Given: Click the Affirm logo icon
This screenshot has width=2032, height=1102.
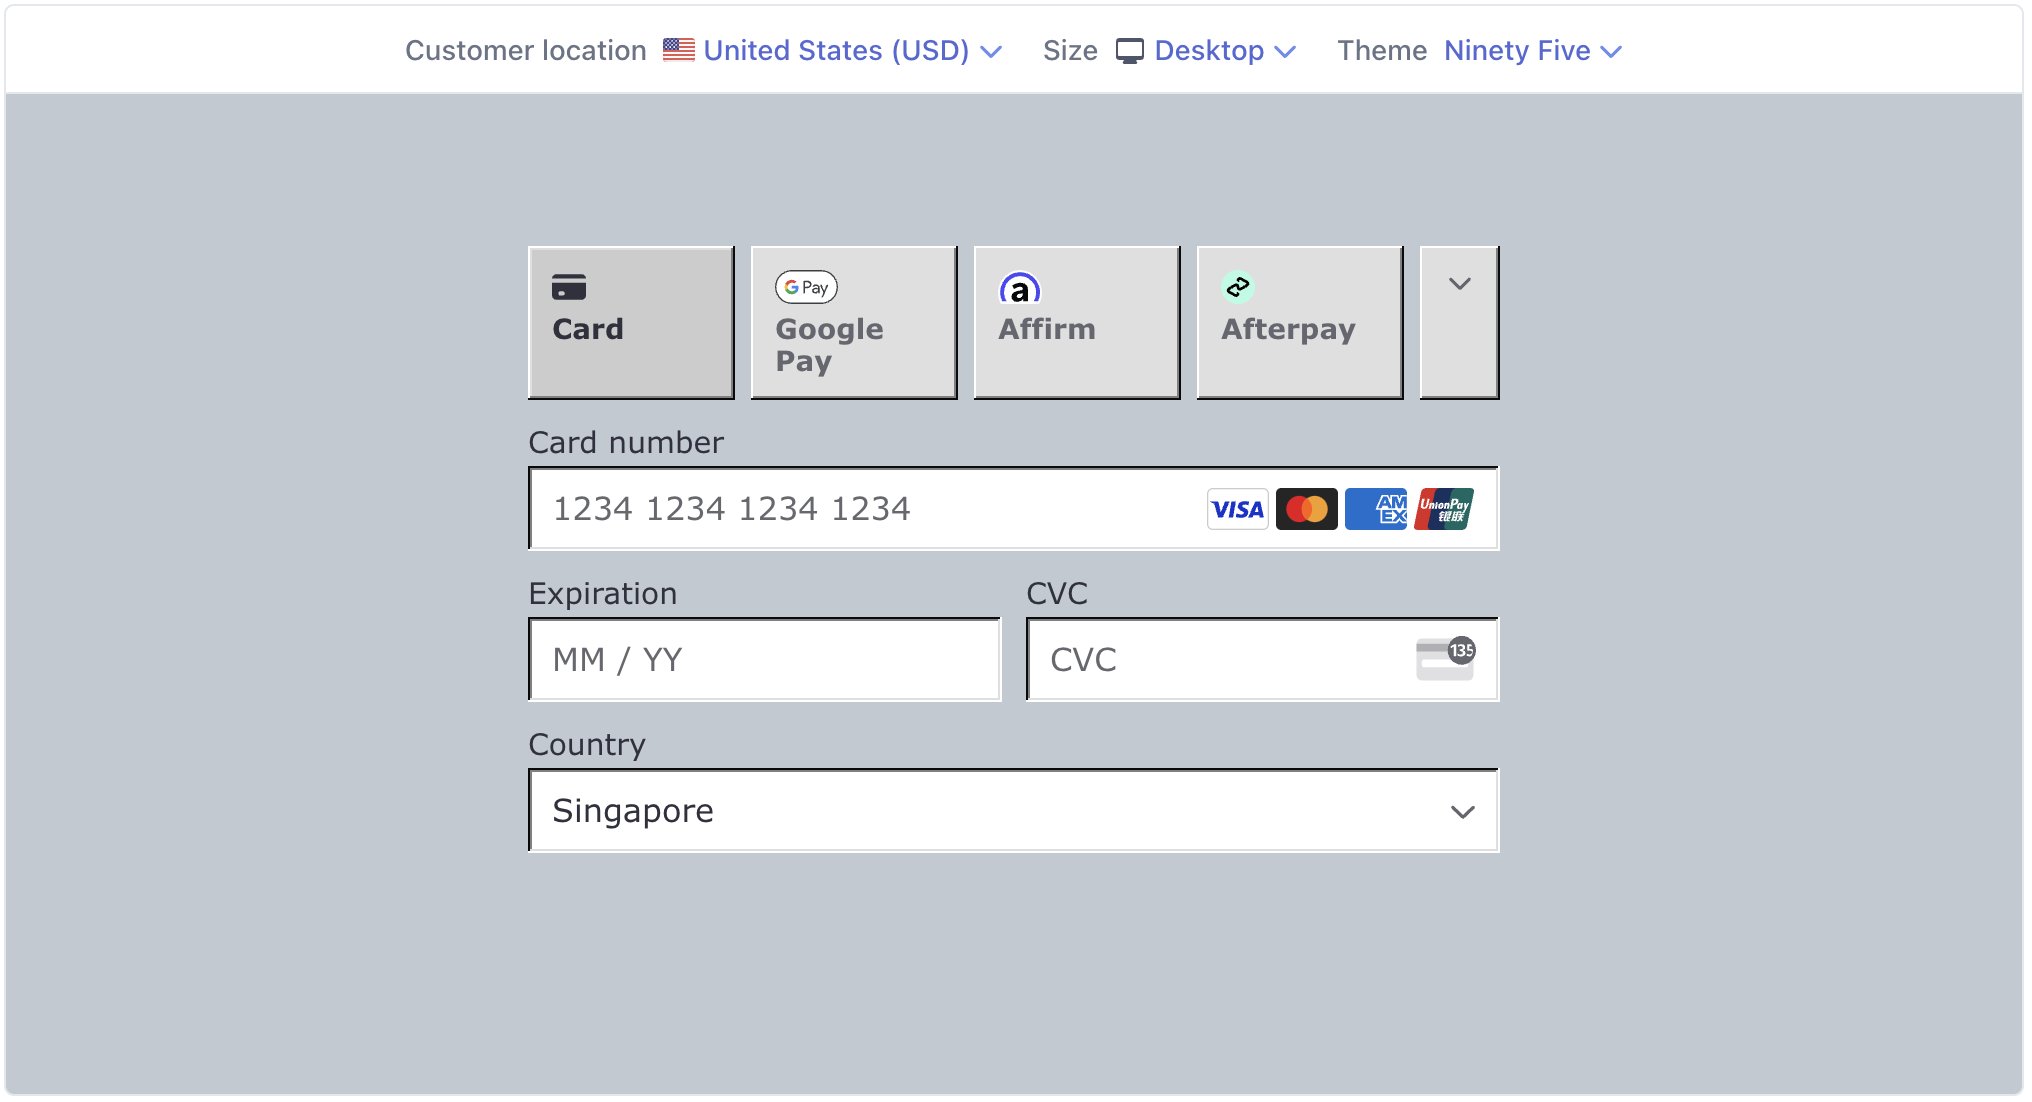Looking at the screenshot, I should click(1020, 288).
